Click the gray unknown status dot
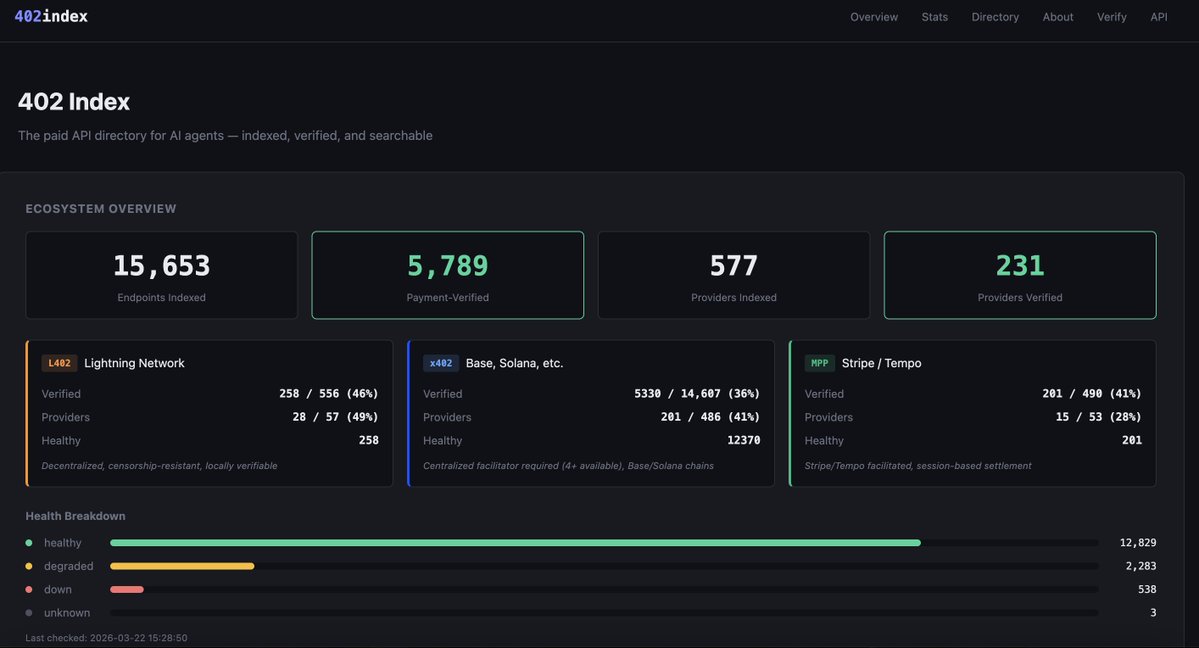 (x=29, y=613)
